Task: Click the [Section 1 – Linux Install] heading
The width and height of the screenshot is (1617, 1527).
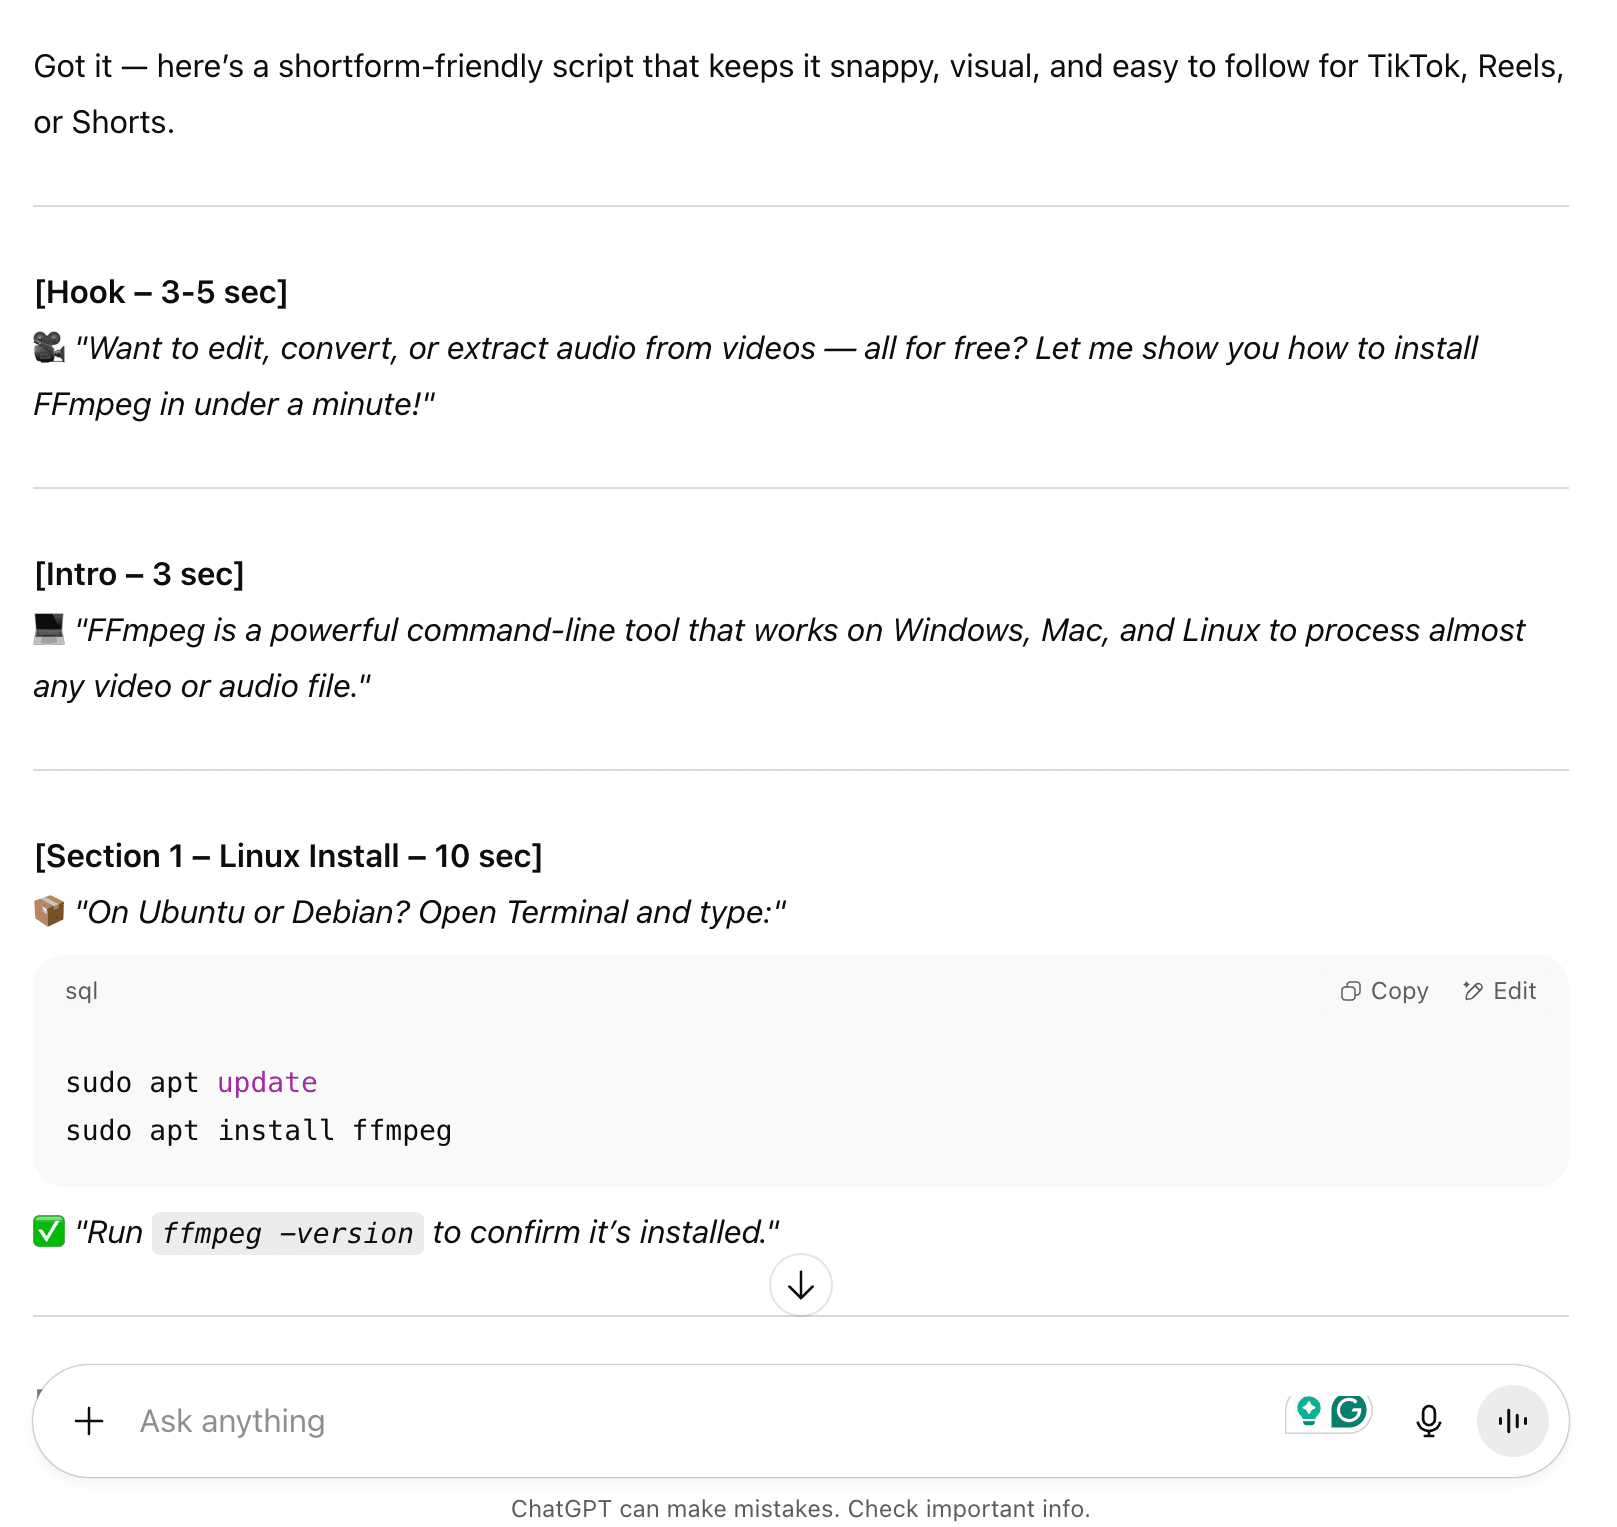Action: (288, 856)
